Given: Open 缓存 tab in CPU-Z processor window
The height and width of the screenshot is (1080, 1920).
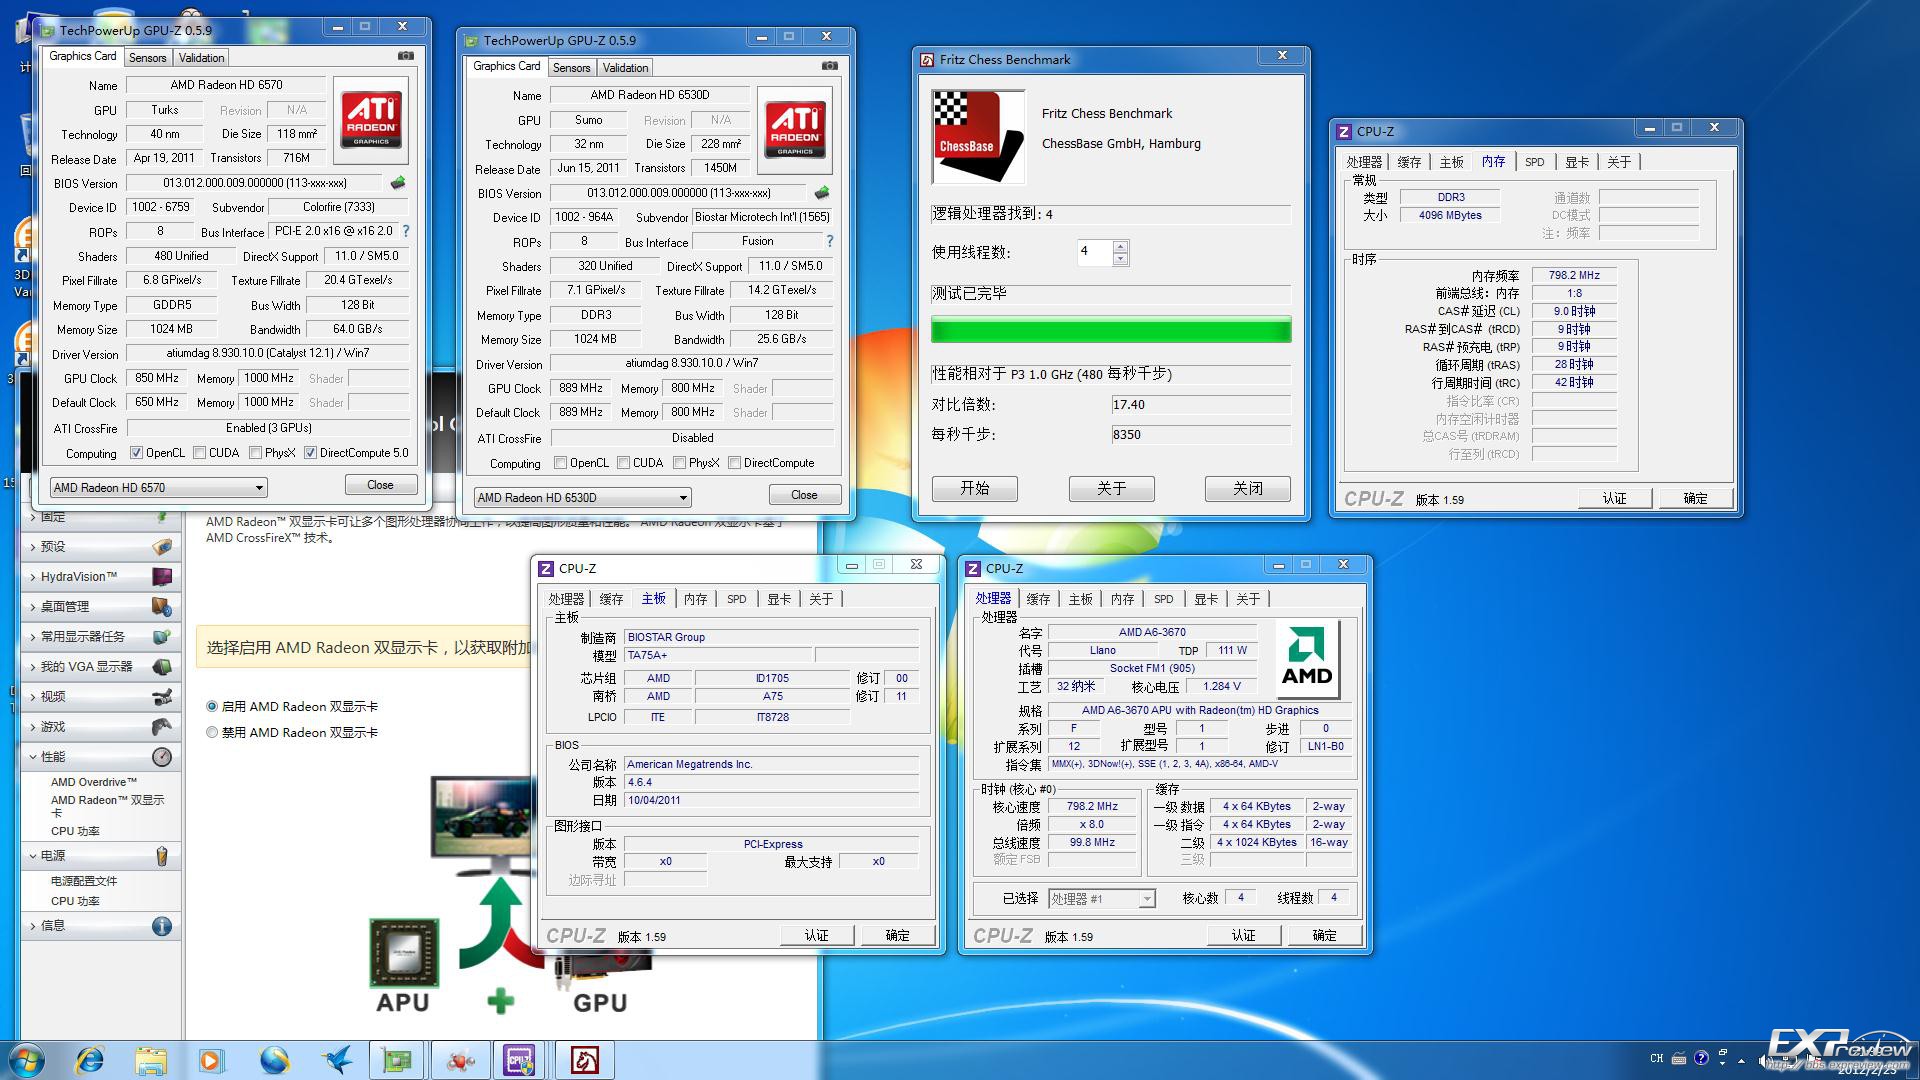Looking at the screenshot, I should click(1038, 599).
